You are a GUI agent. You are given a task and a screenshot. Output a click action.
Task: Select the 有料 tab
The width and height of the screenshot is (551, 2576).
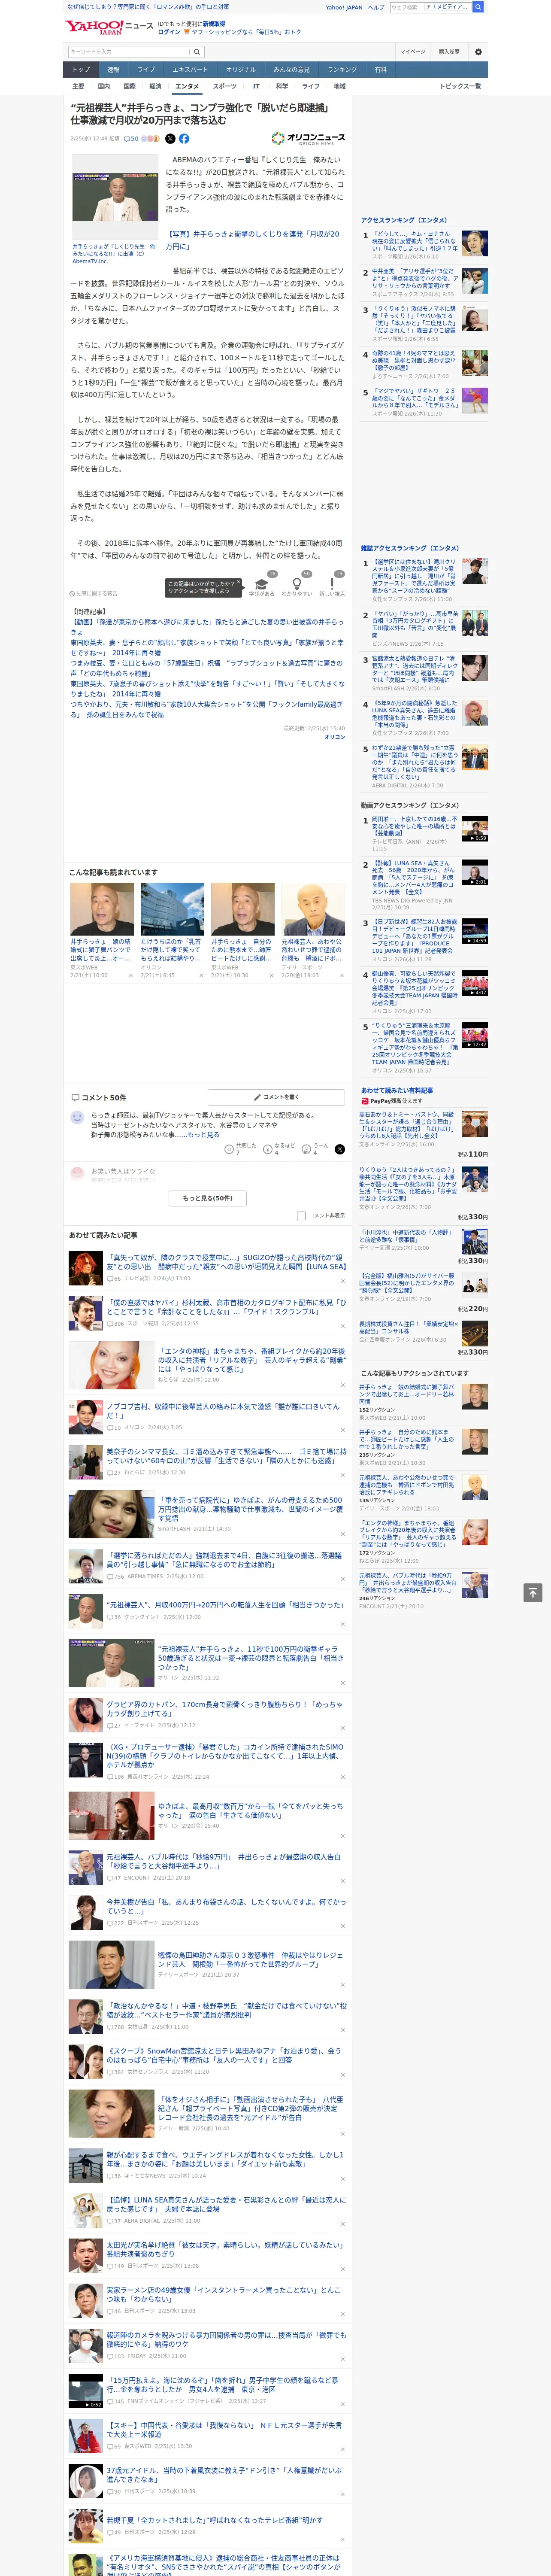pos(380,70)
